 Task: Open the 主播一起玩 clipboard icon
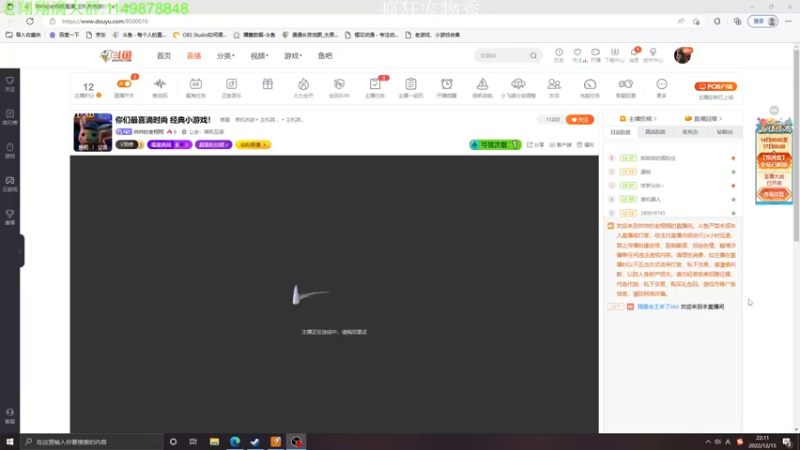point(411,84)
